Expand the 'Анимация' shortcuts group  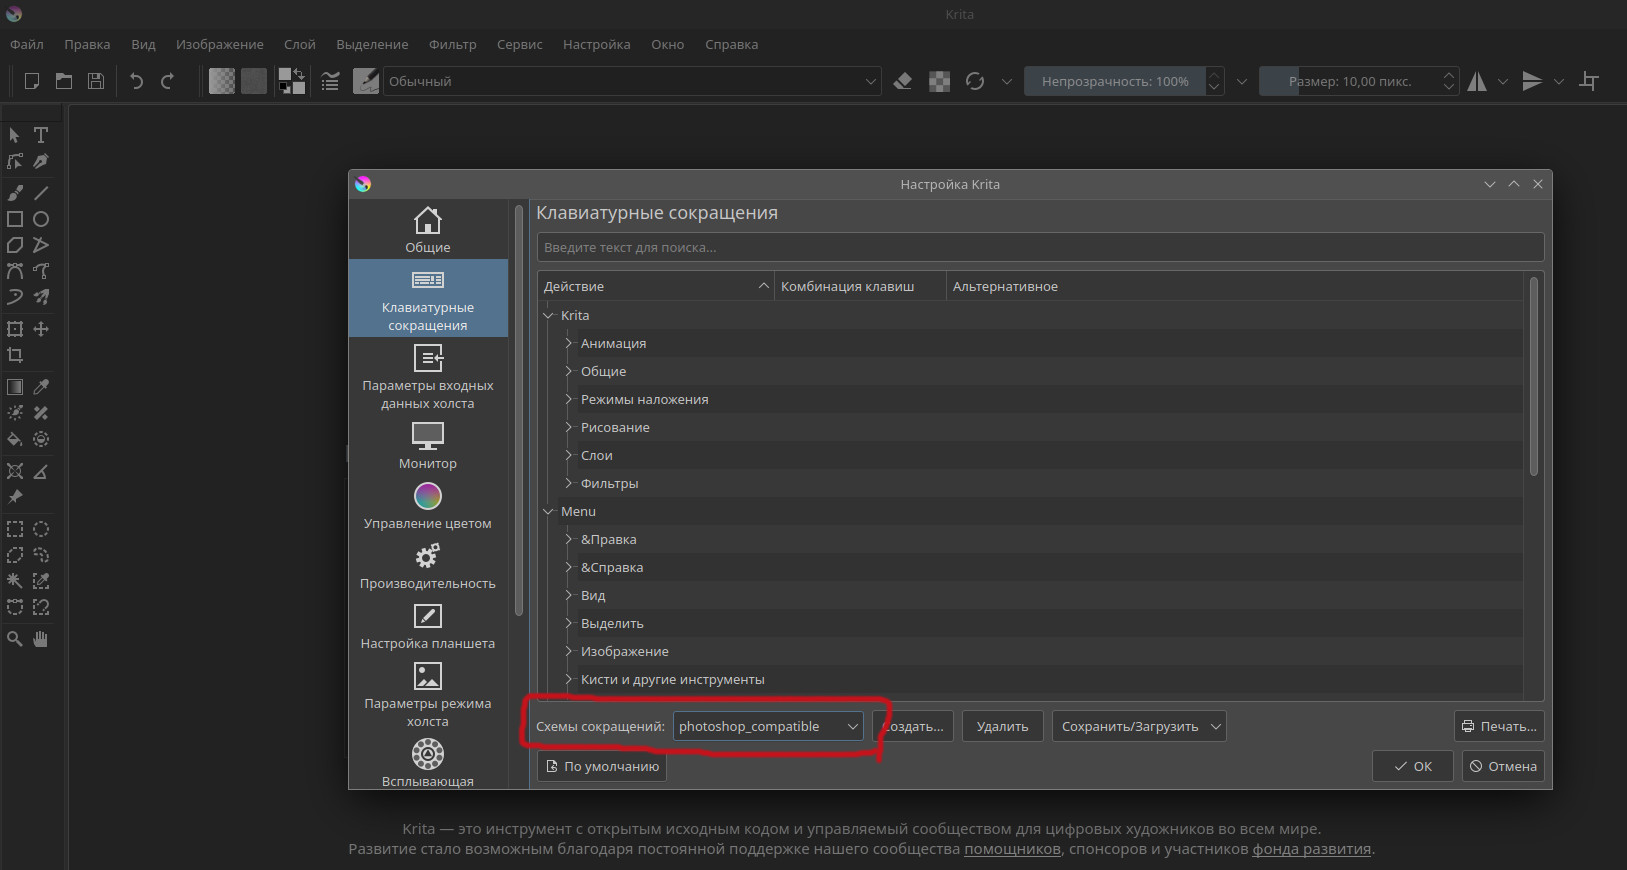569,343
